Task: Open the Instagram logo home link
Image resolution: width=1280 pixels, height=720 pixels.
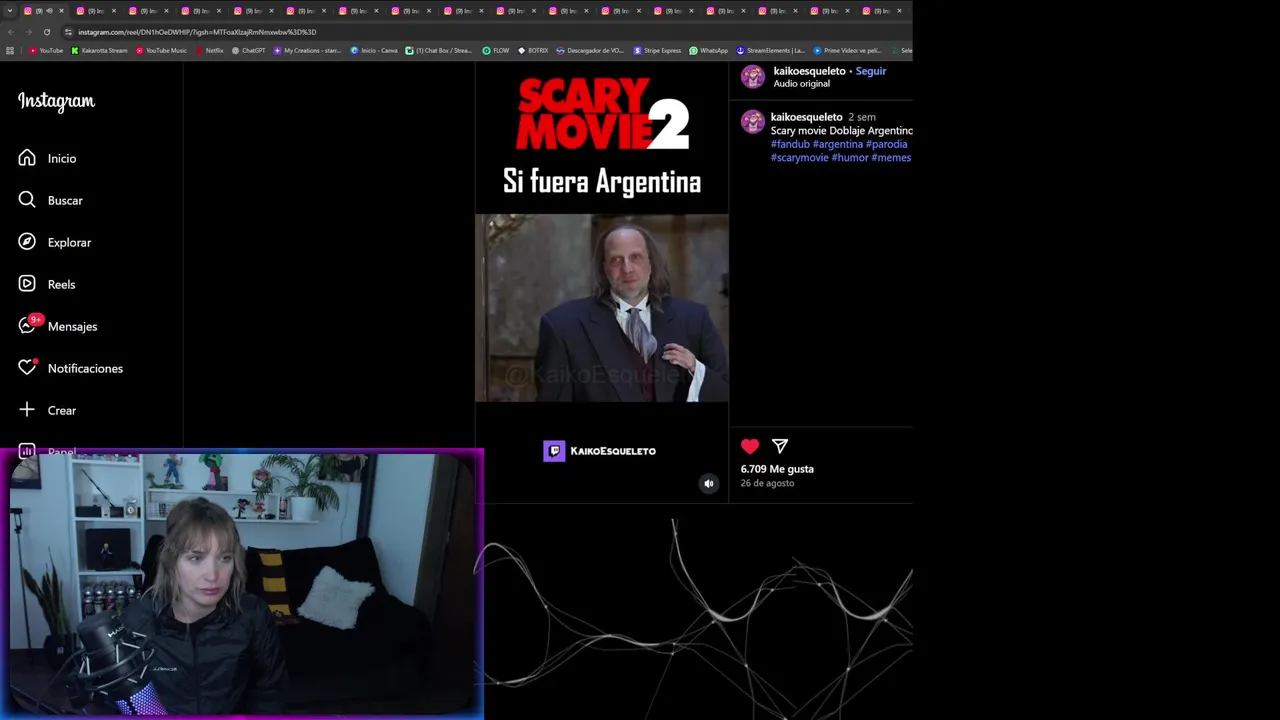Action: pyautogui.click(x=56, y=101)
